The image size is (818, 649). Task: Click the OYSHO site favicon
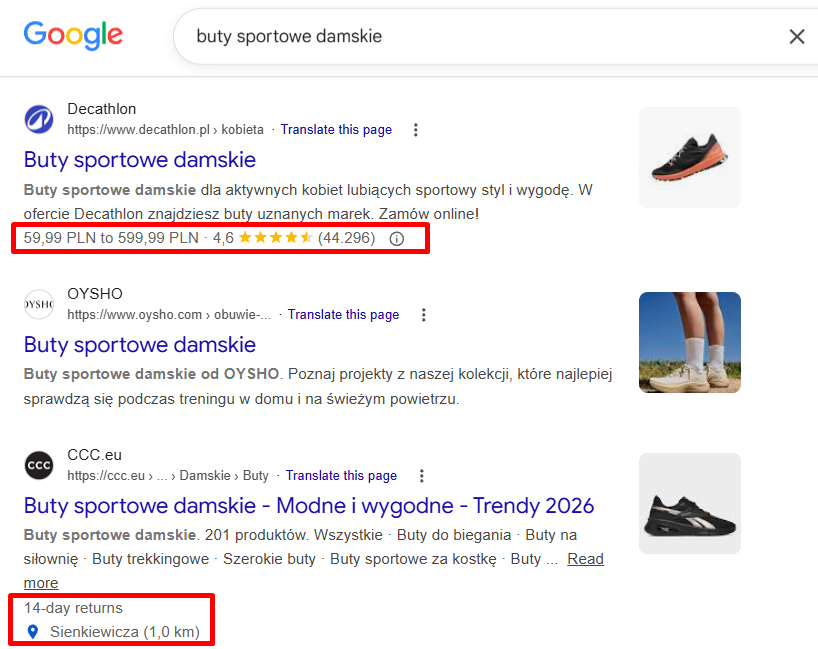[39, 304]
